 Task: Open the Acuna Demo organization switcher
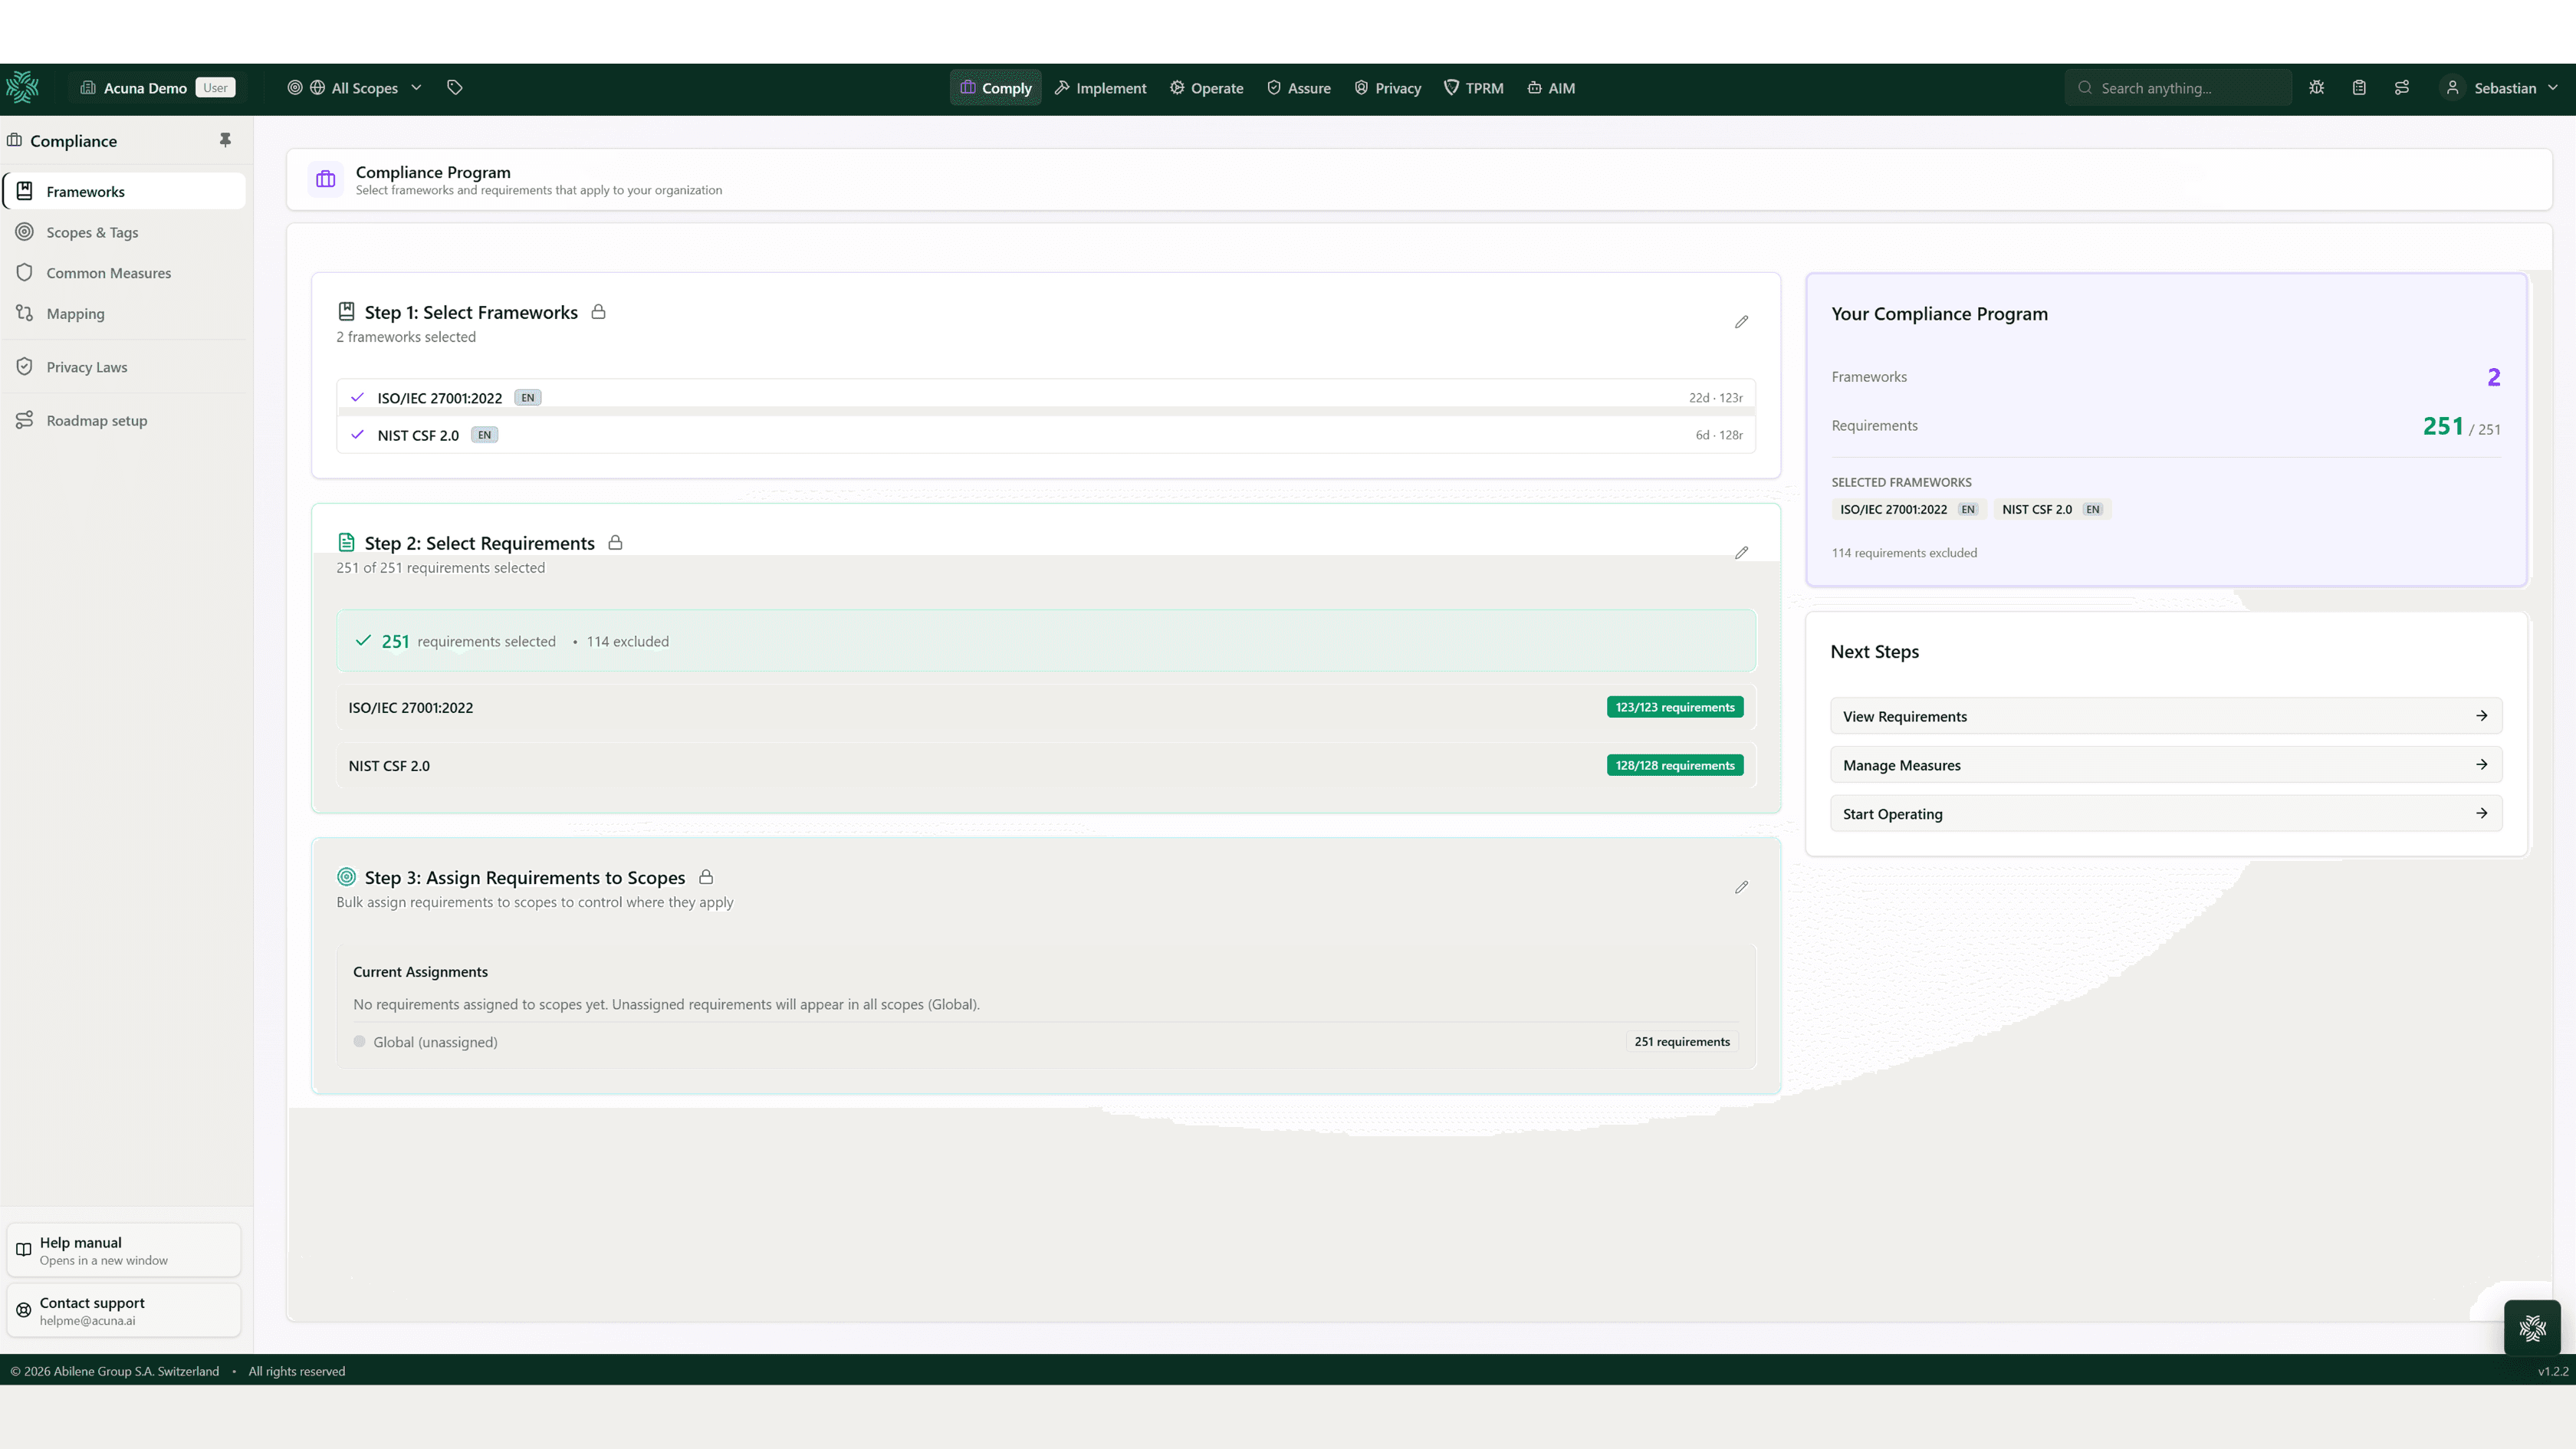tap(158, 88)
